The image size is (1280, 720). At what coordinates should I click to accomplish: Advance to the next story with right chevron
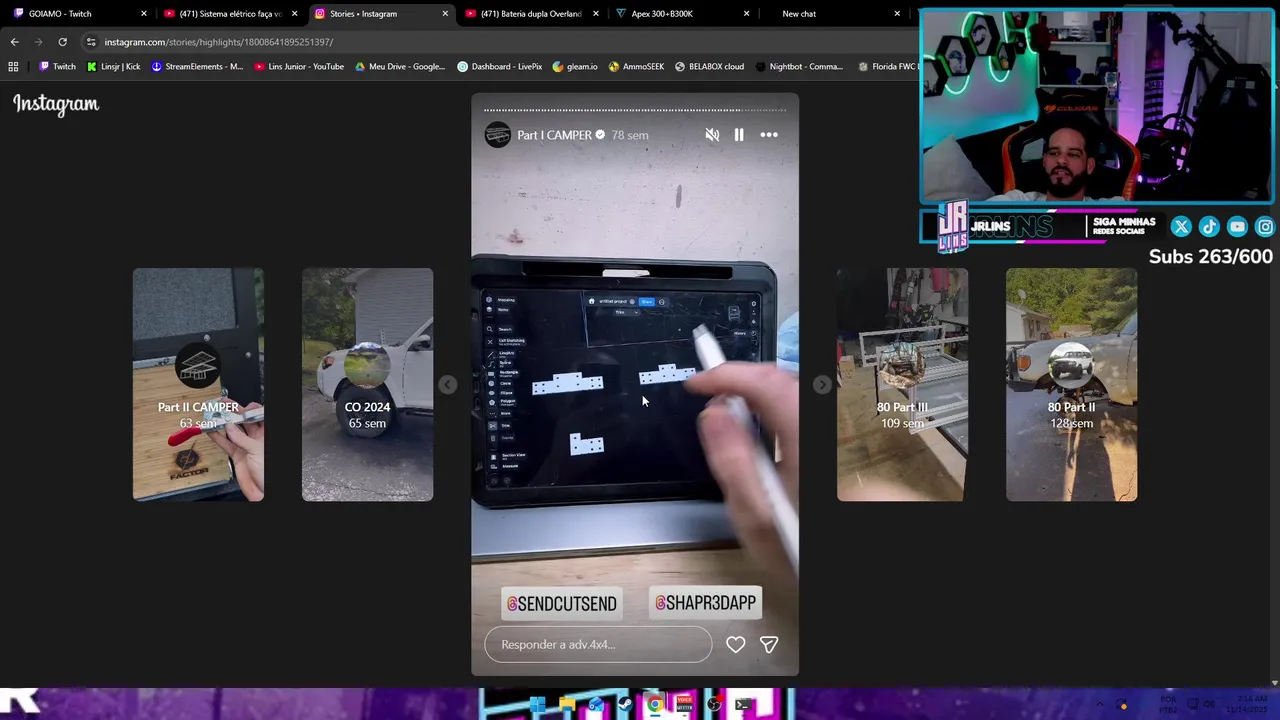tap(822, 385)
